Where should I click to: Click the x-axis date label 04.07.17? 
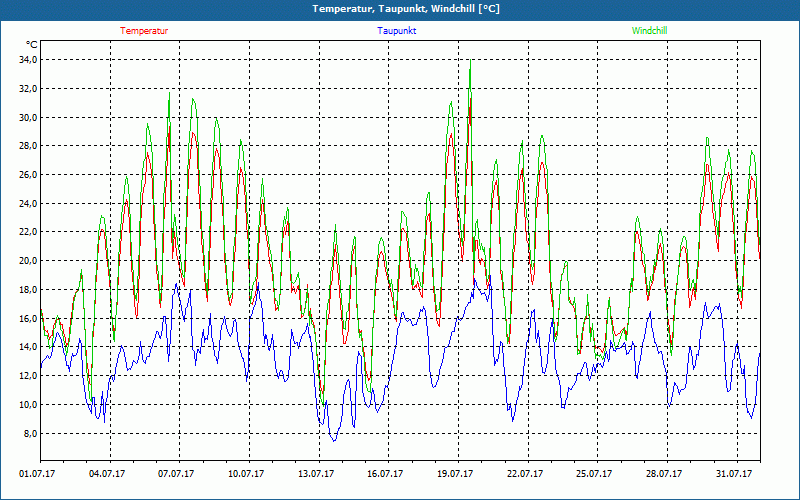click(x=107, y=474)
